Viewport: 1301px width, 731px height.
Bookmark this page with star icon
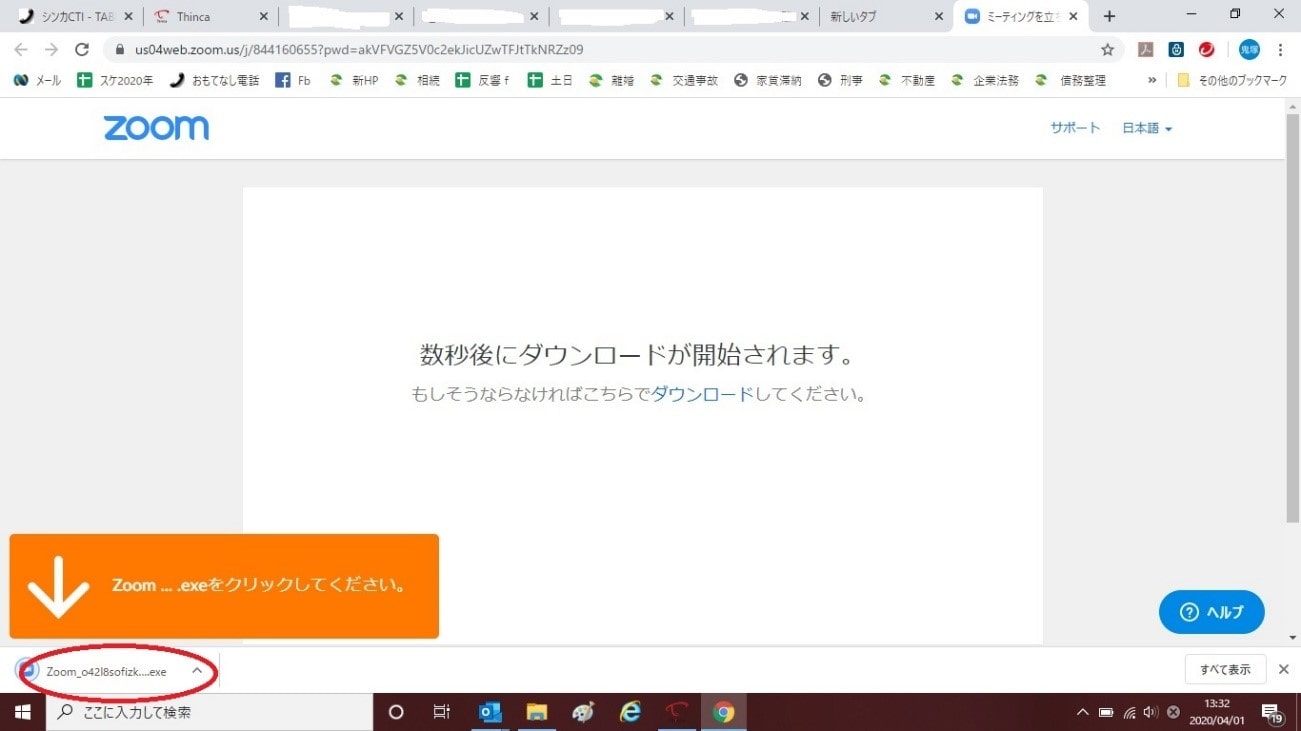tap(1107, 49)
